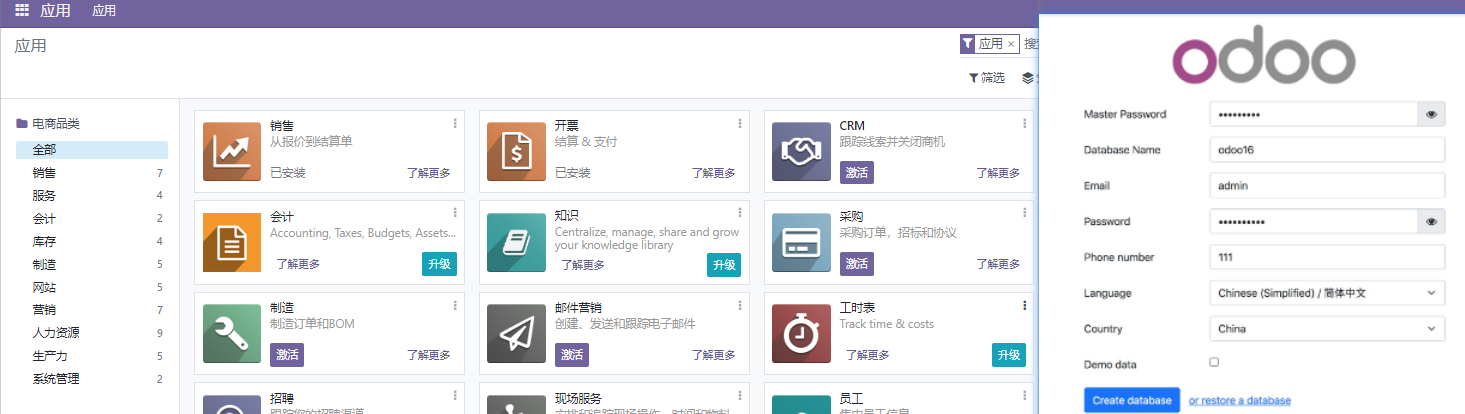The image size is (1465, 414).
Task: Select the 销售 category in sidebar
Action: tap(92, 173)
